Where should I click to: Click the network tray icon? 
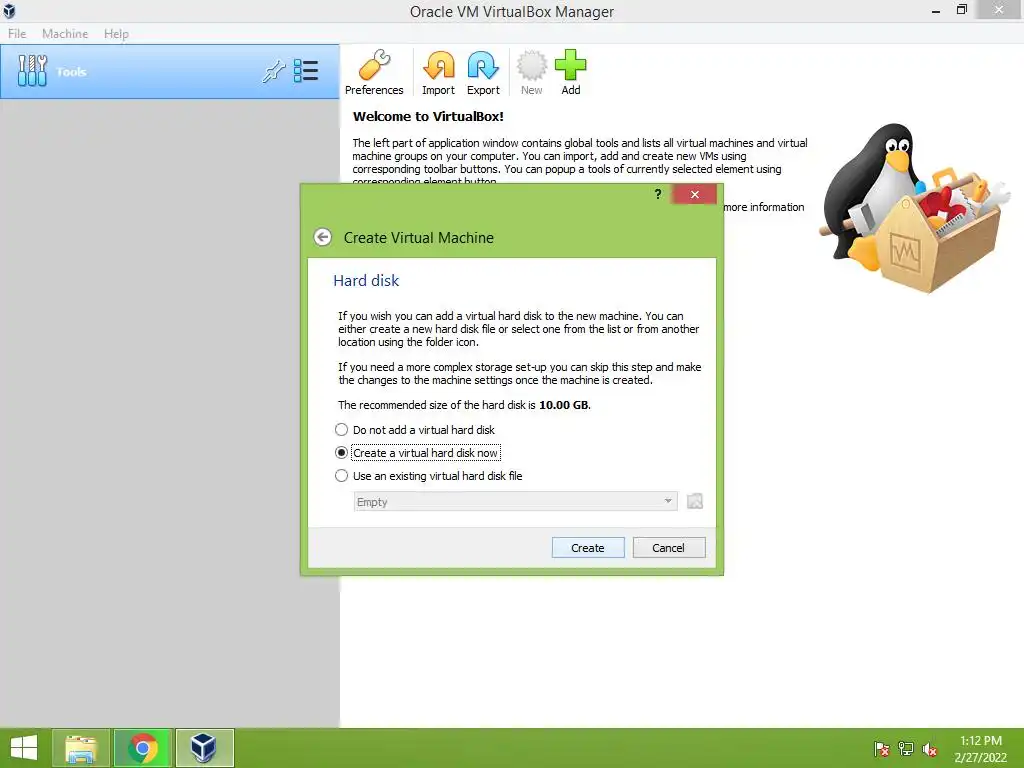coord(906,748)
